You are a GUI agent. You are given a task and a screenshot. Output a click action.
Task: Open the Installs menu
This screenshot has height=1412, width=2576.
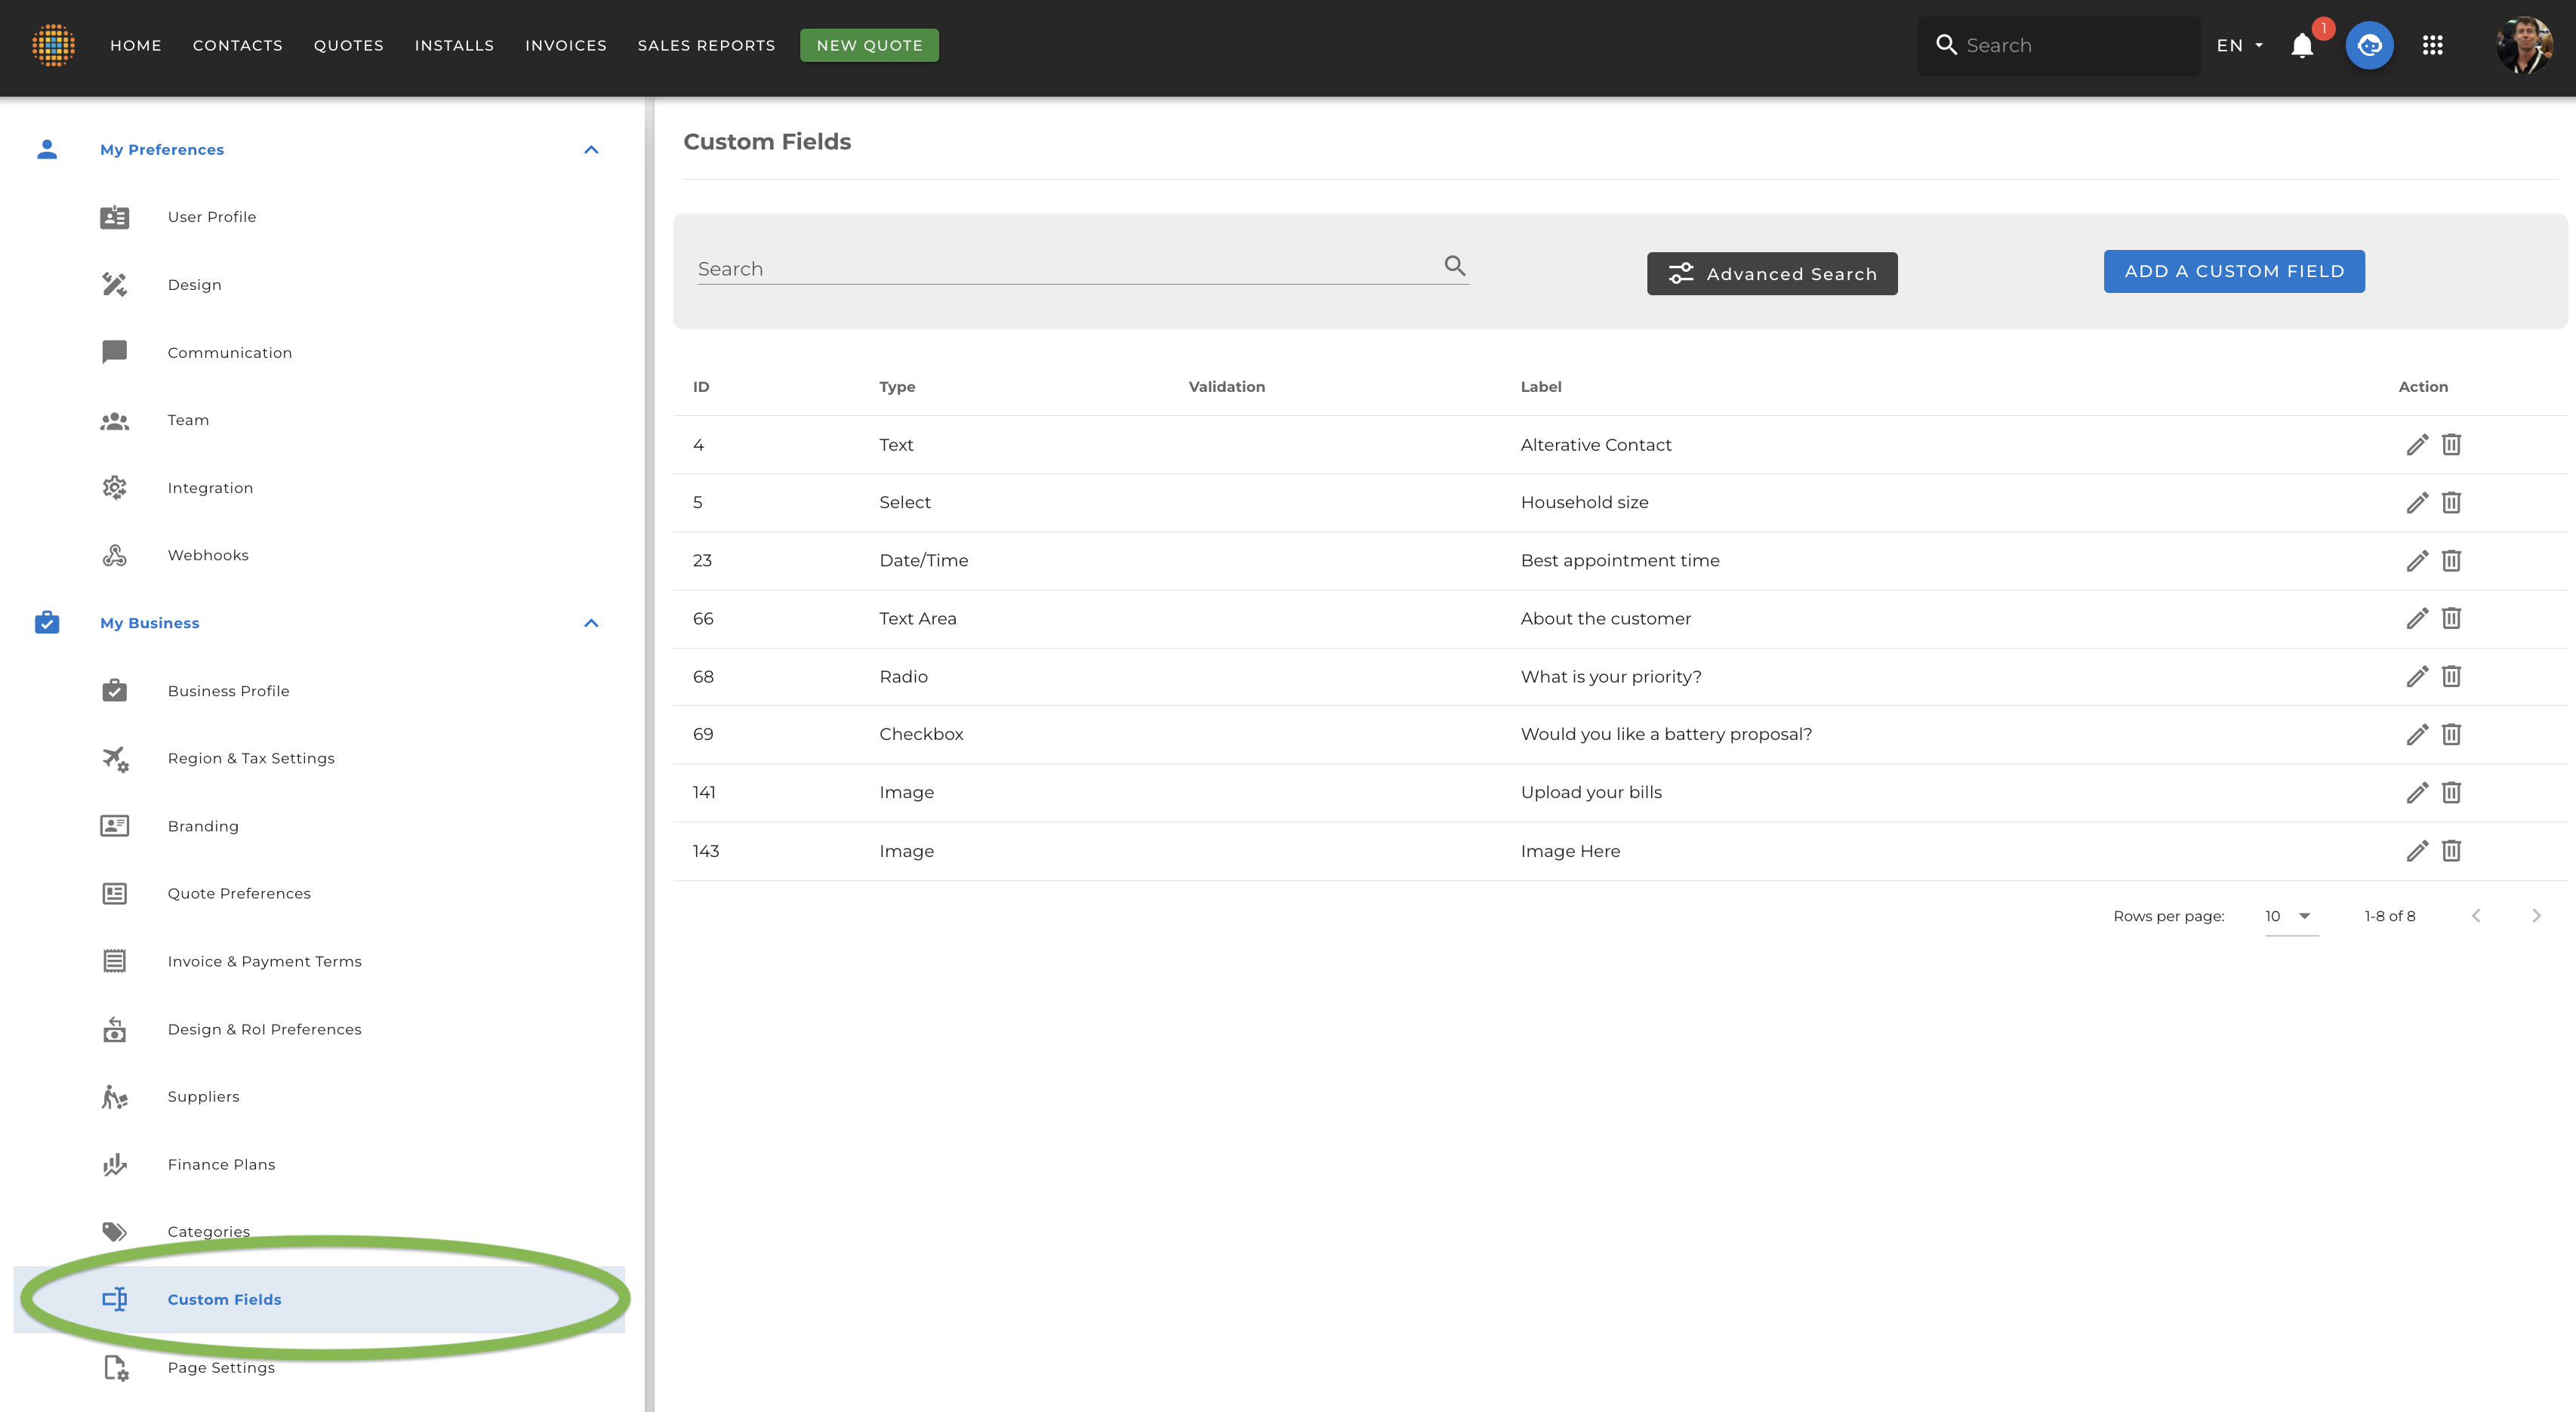coord(454,46)
